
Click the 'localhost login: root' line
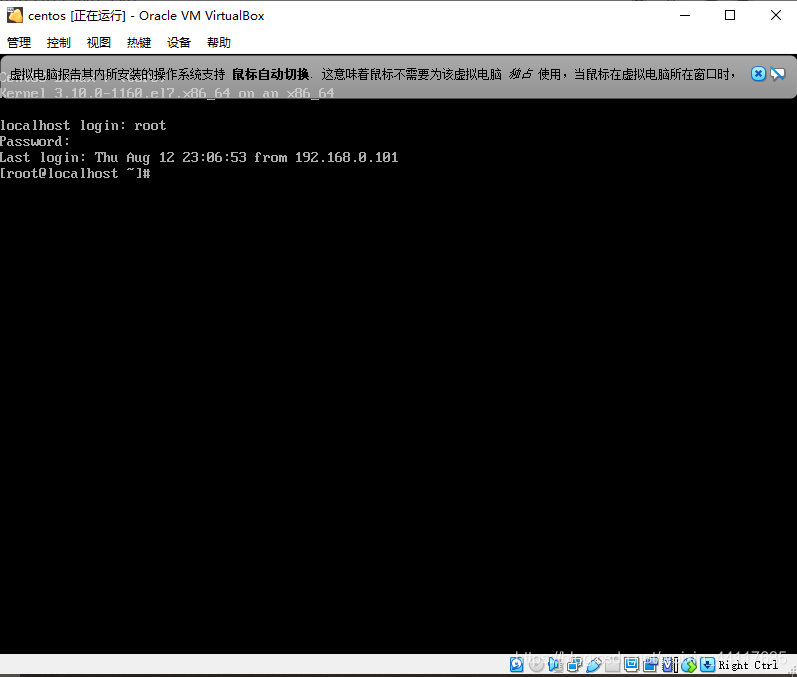[83, 126]
